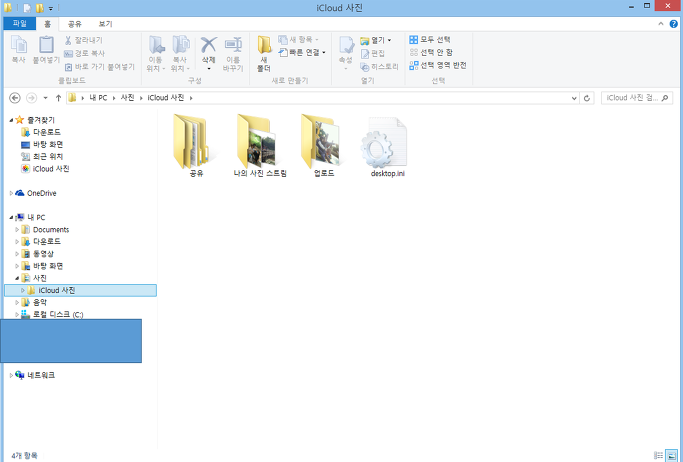Click 히스토리 (History) in the ribbon
The height and width of the screenshot is (462, 683).
pos(379,67)
